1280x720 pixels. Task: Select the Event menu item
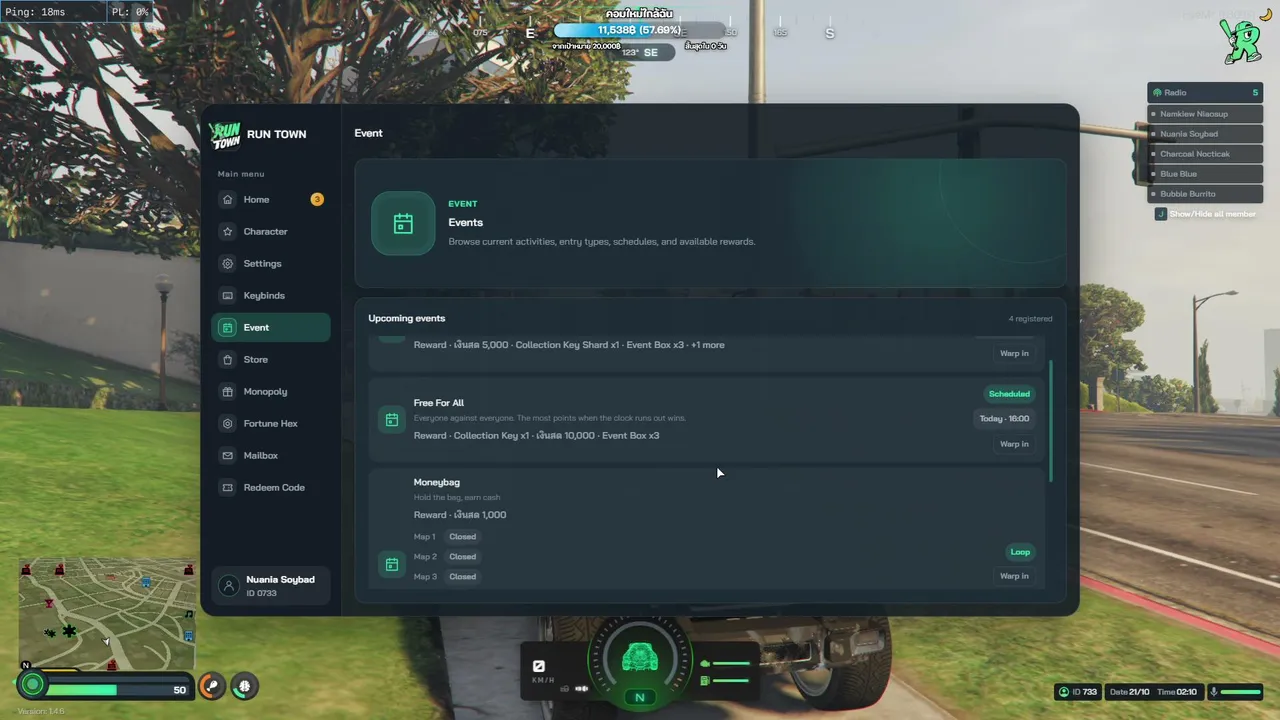[271, 328]
